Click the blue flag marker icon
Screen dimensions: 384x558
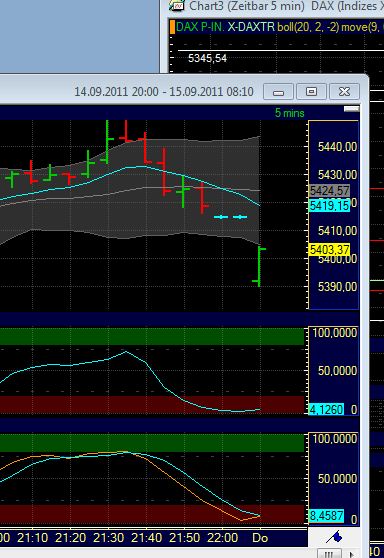pyautogui.click(x=334, y=537)
